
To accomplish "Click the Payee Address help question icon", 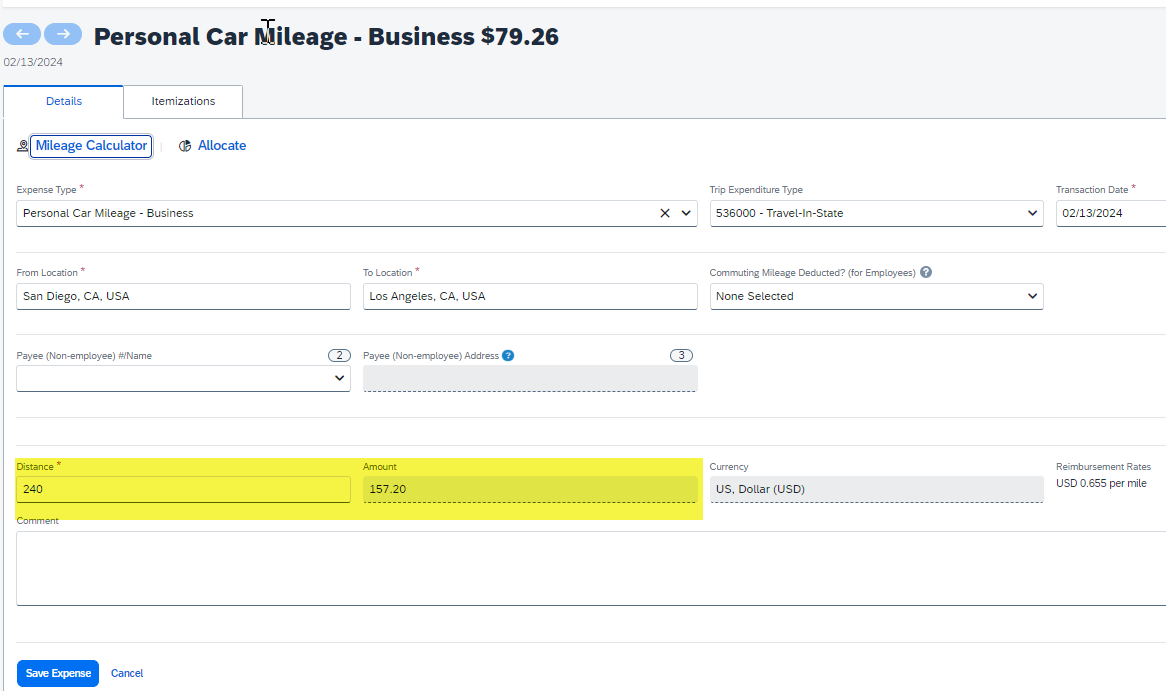I will tap(508, 355).
